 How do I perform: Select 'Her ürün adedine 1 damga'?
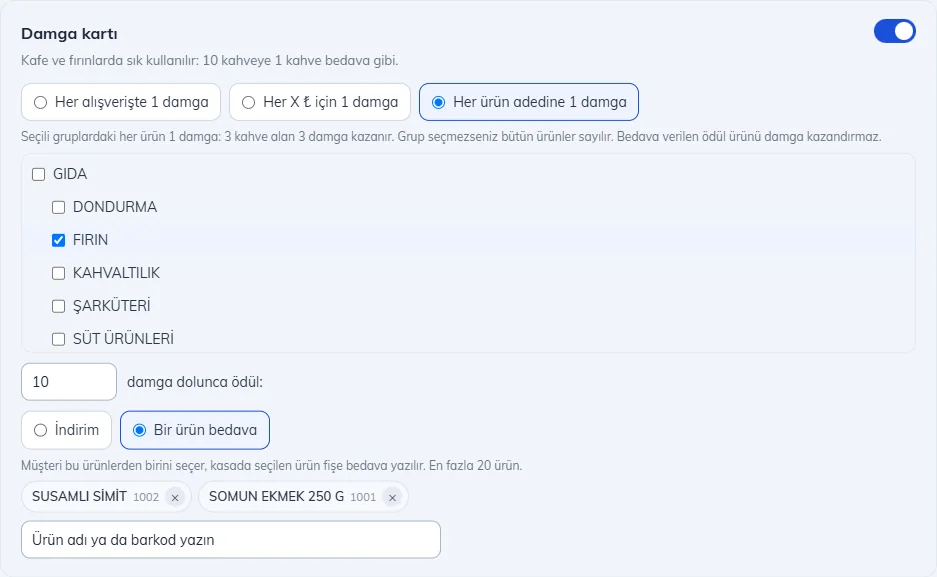pyautogui.click(x=529, y=102)
